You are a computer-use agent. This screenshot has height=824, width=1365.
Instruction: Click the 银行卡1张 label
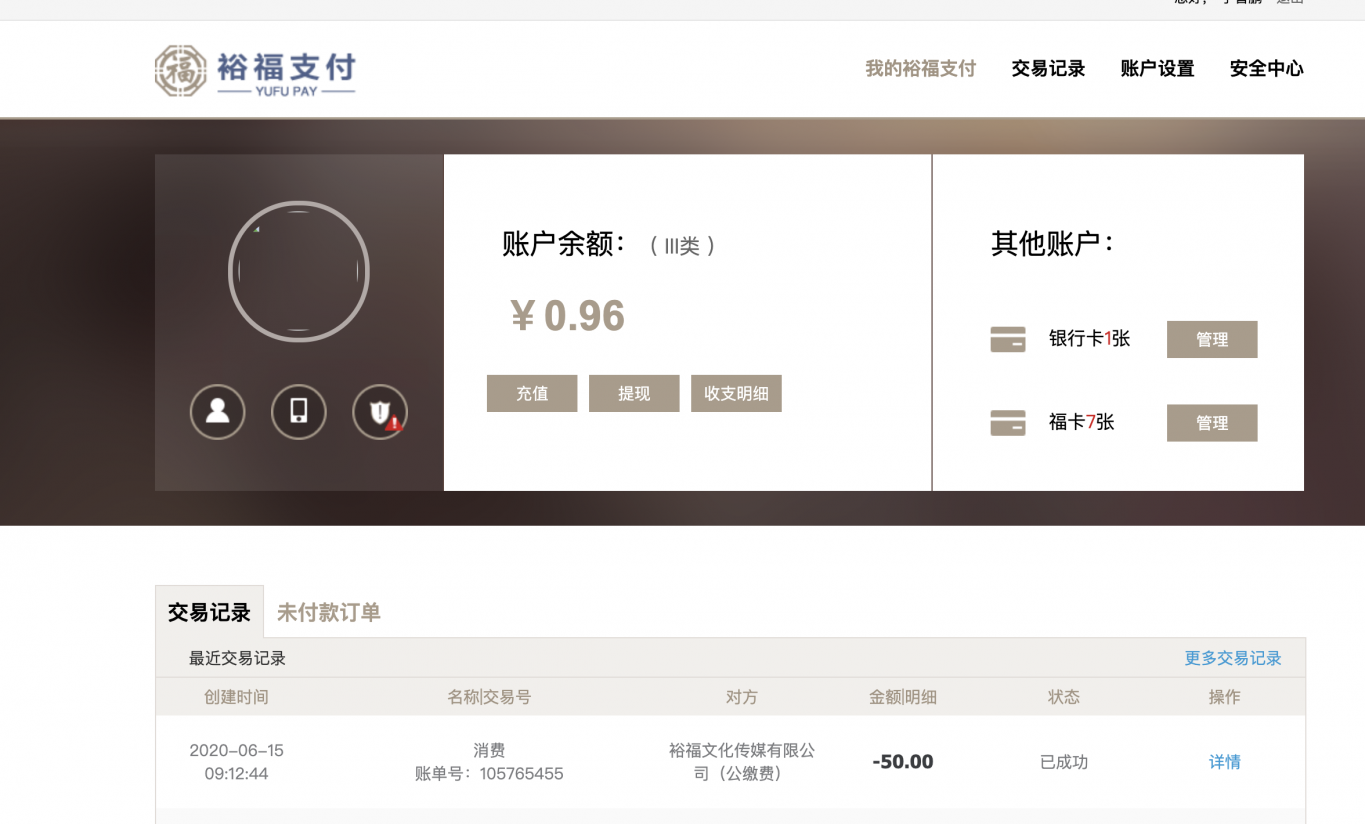(x=1089, y=339)
